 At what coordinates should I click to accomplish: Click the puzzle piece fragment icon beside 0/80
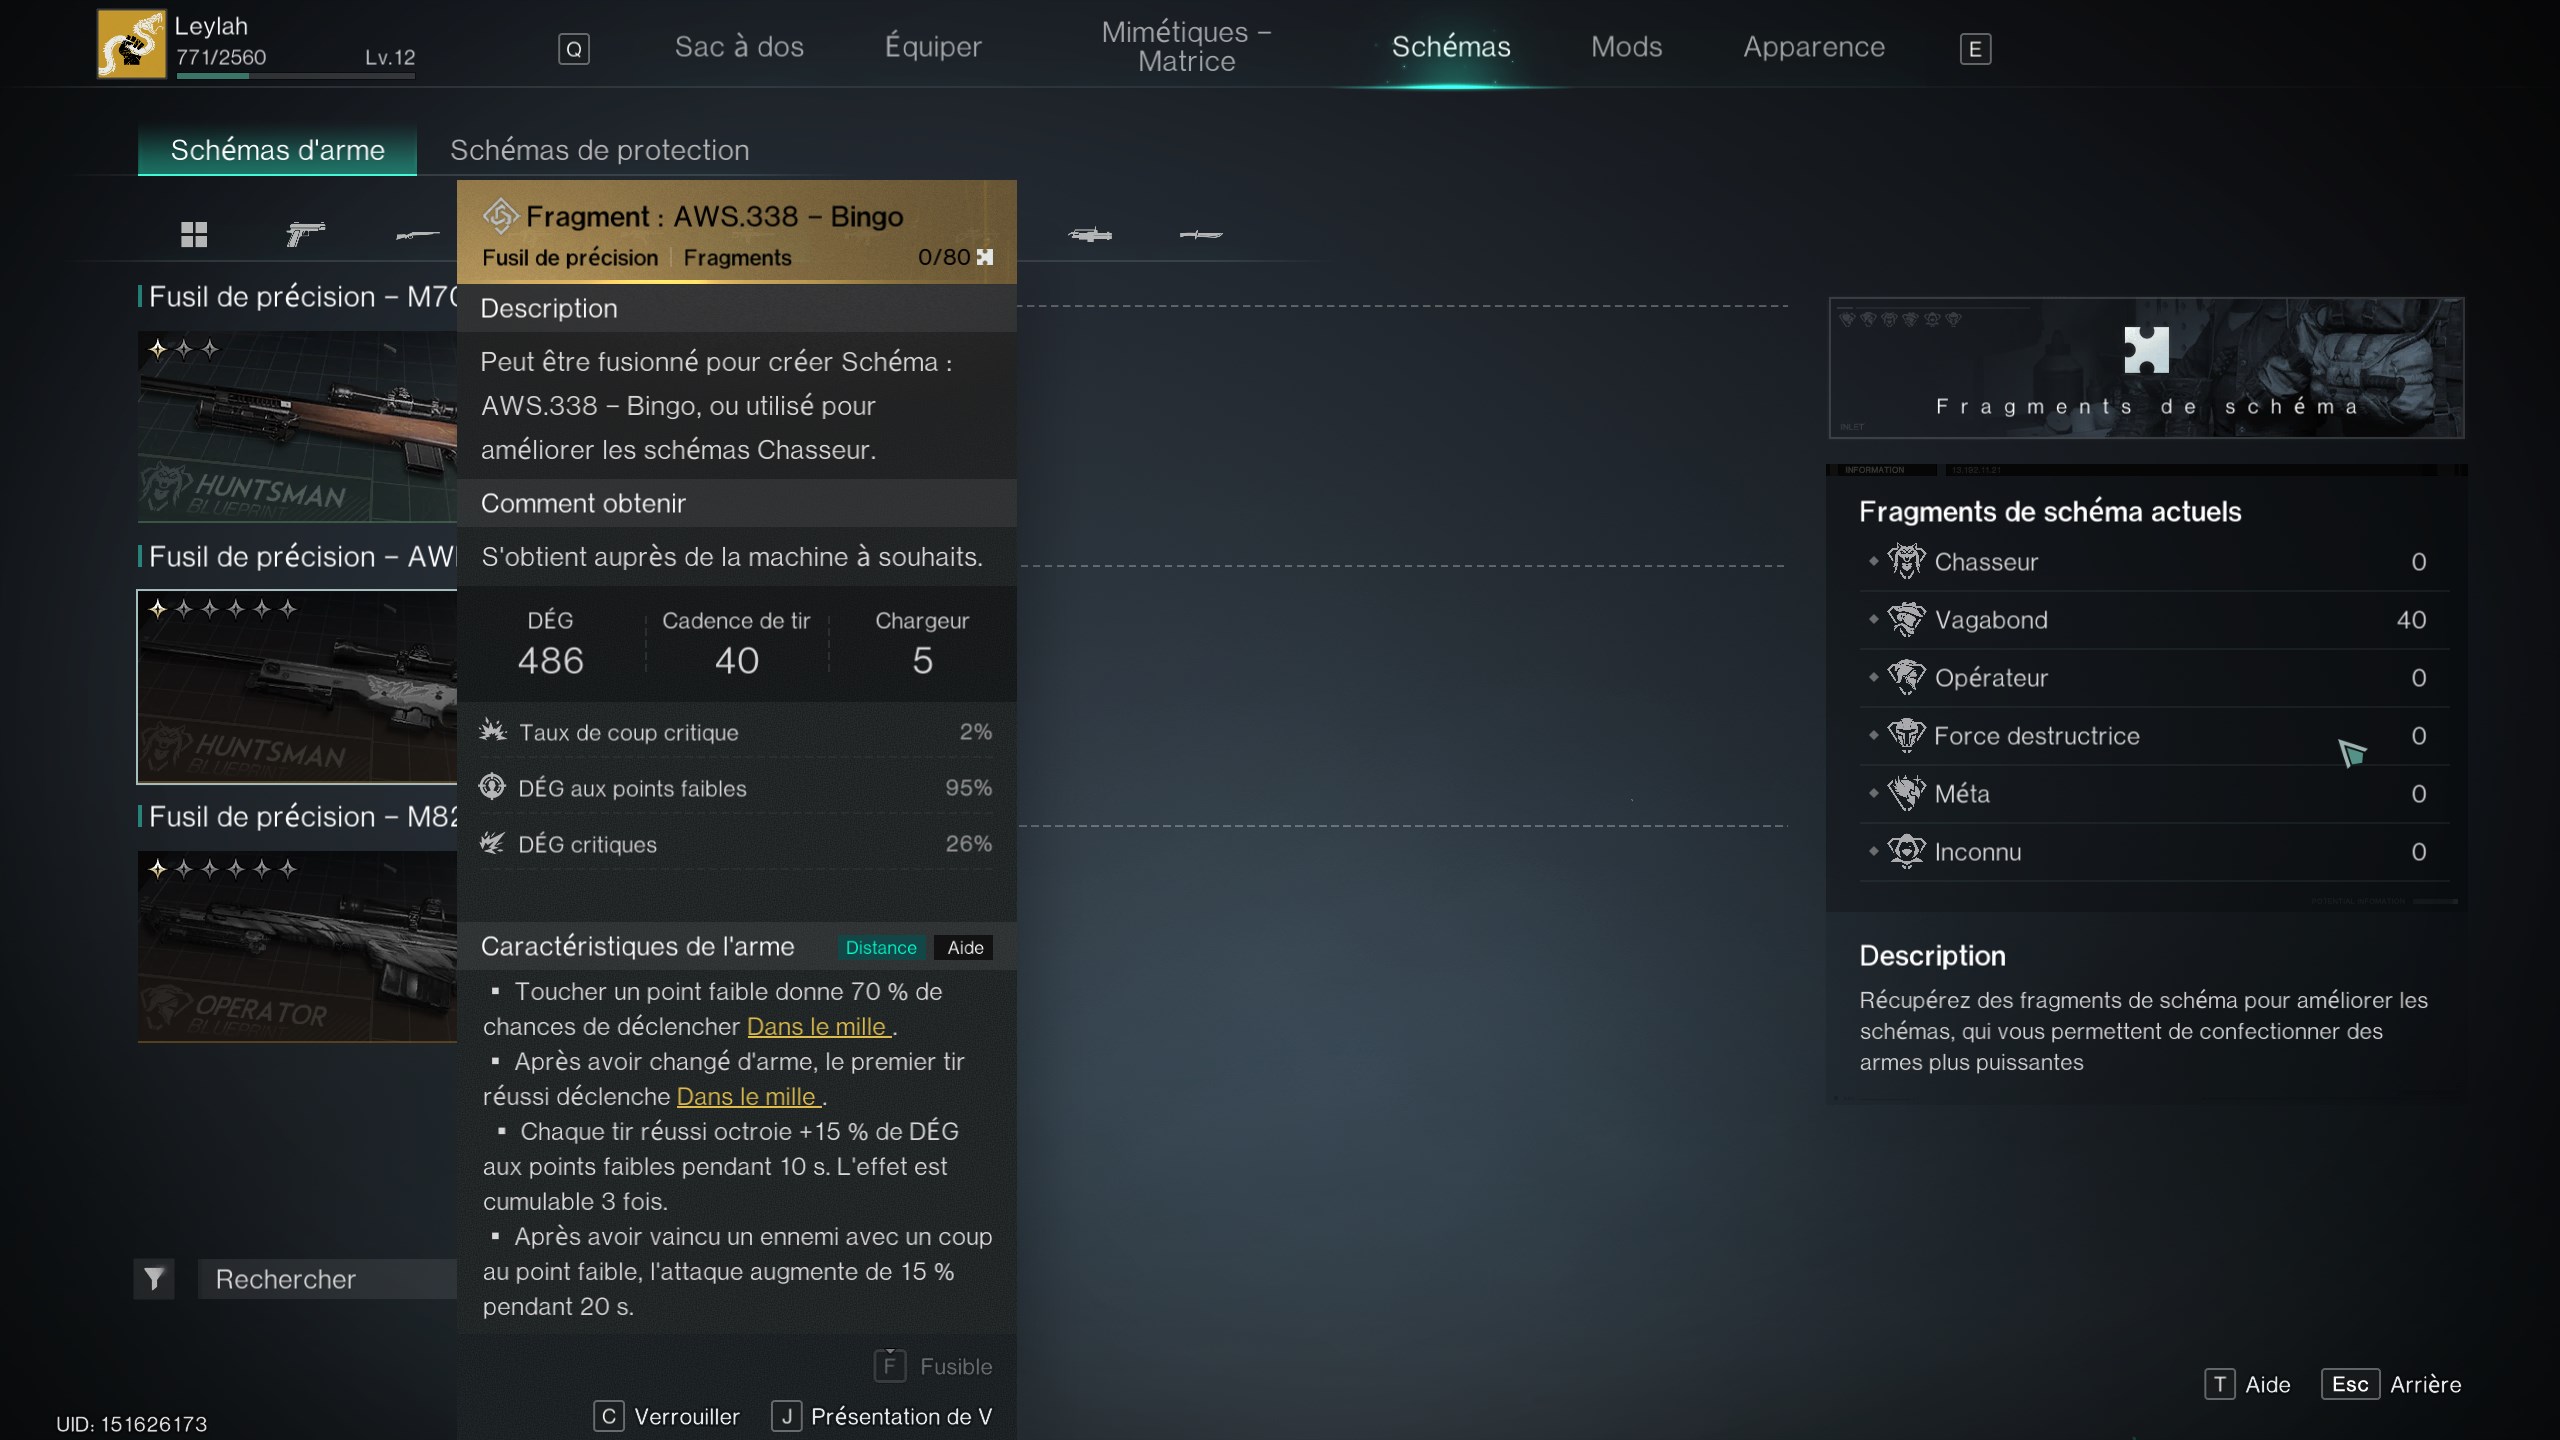click(x=986, y=257)
